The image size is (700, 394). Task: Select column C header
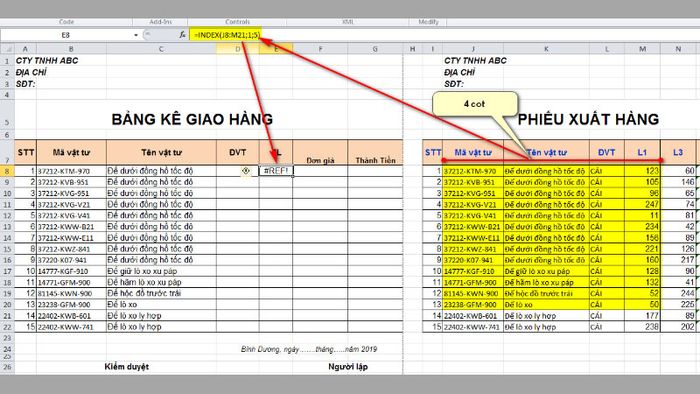click(x=161, y=49)
